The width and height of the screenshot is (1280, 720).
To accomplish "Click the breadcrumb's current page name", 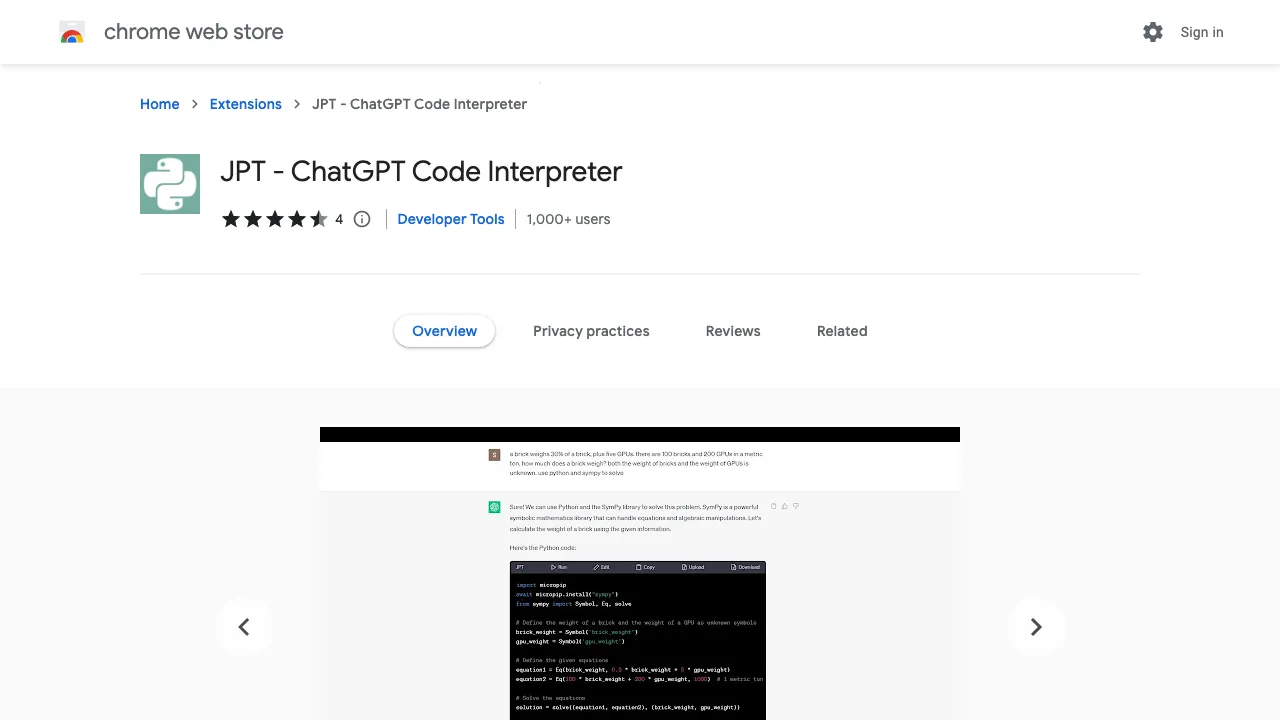I will coord(420,104).
